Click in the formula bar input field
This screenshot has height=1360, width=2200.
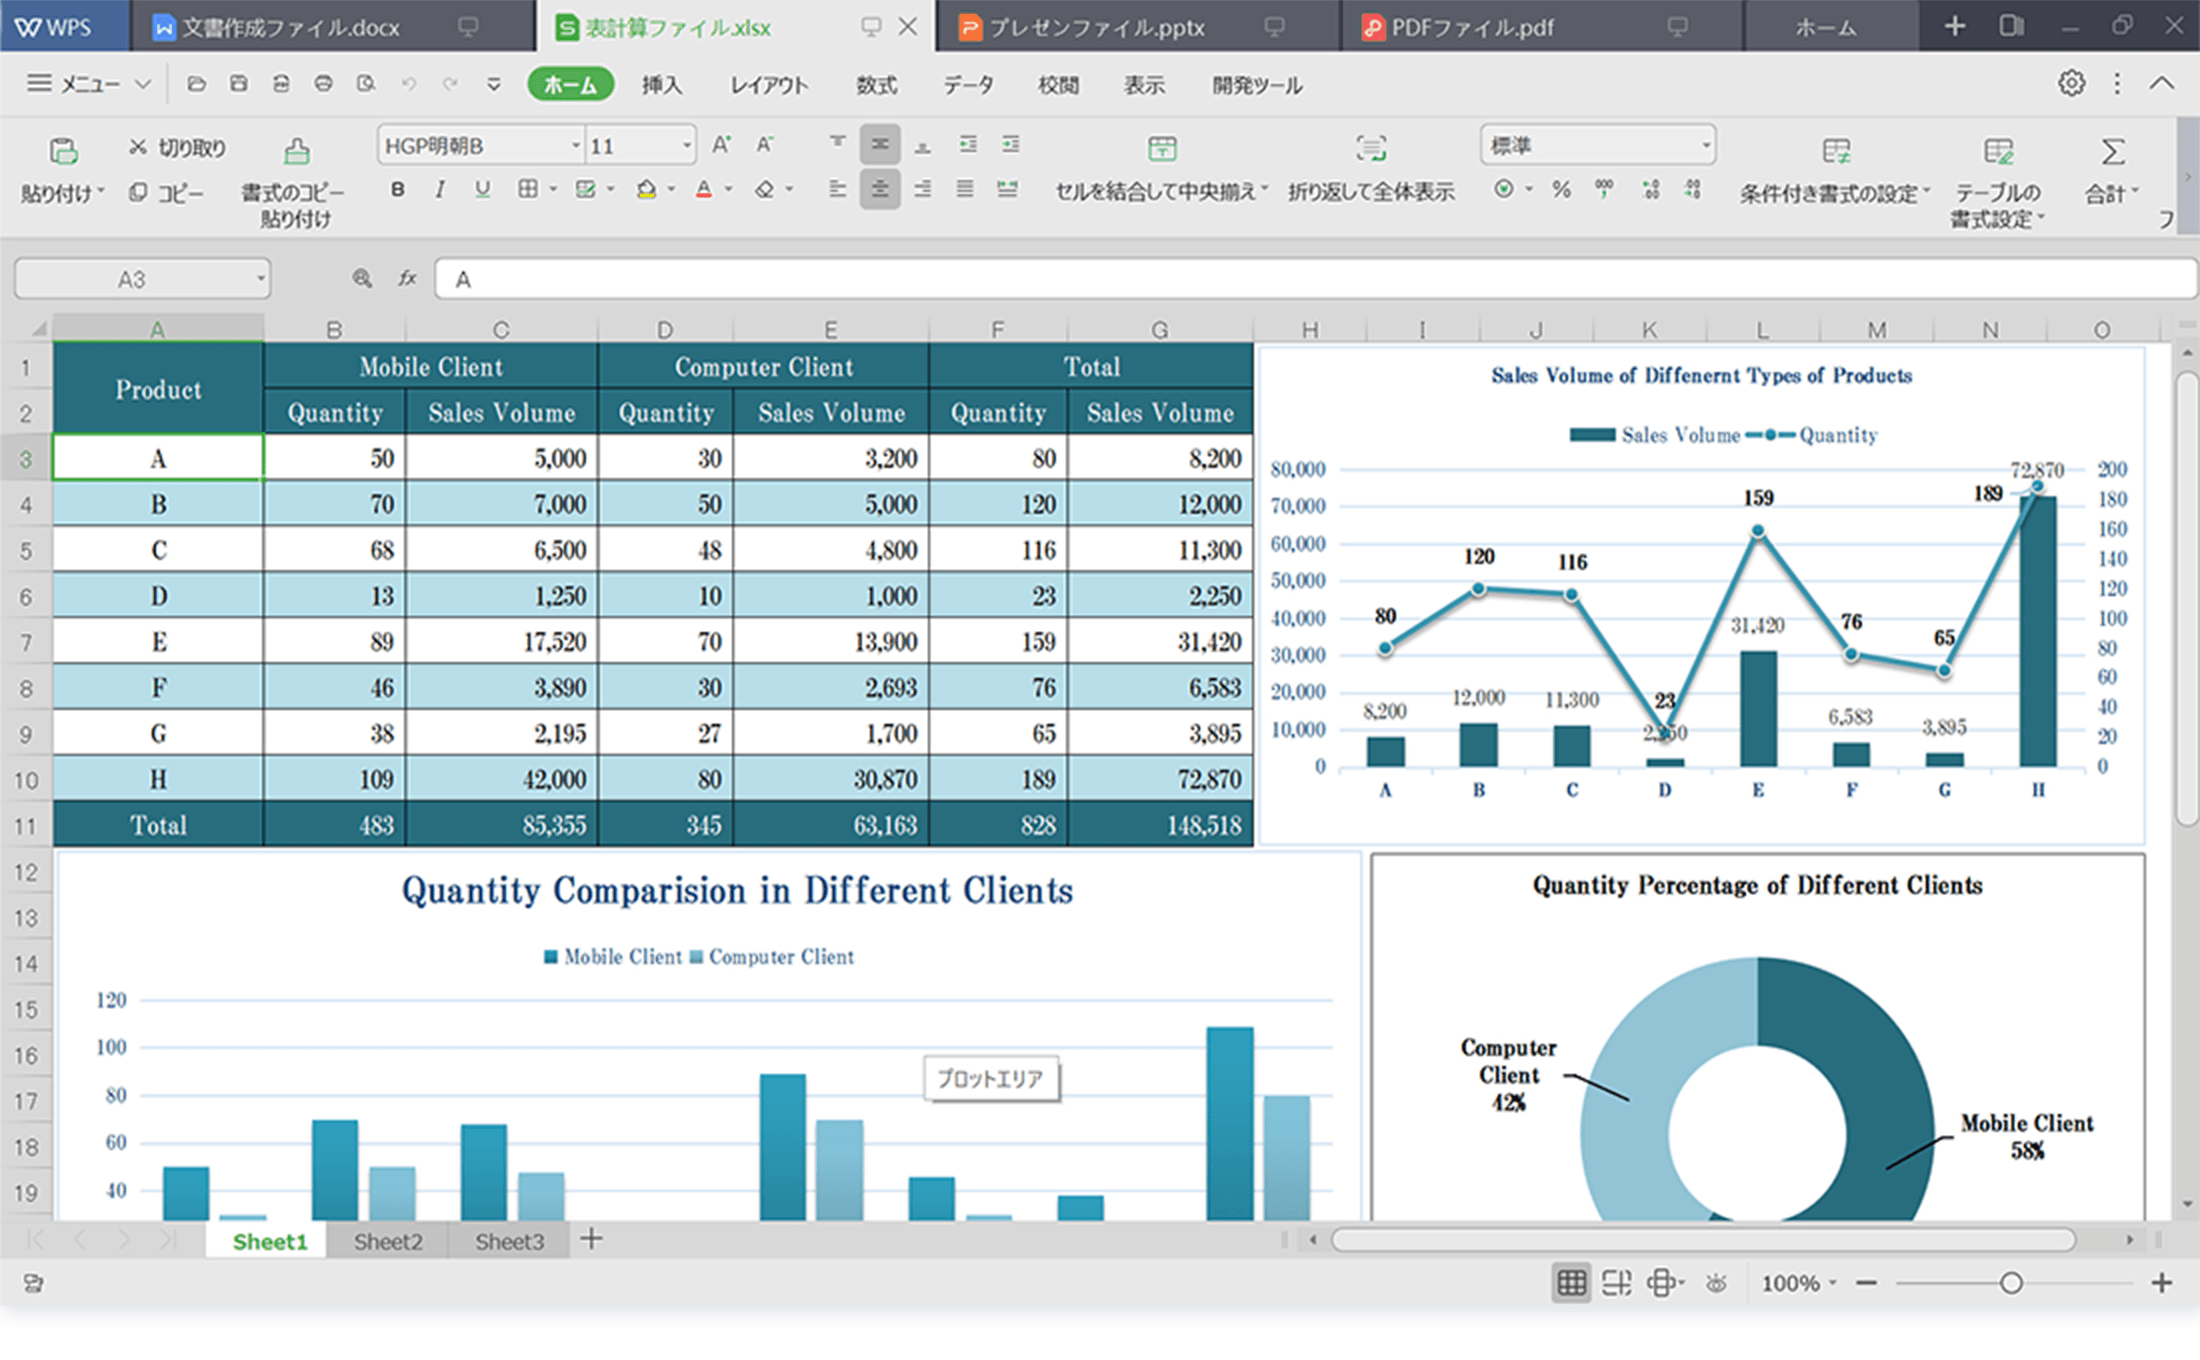pyautogui.click(x=1300, y=279)
